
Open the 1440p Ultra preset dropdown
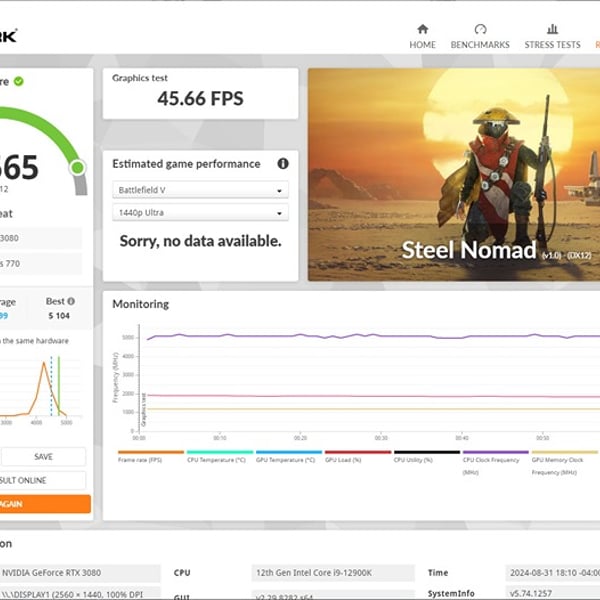[201, 213]
